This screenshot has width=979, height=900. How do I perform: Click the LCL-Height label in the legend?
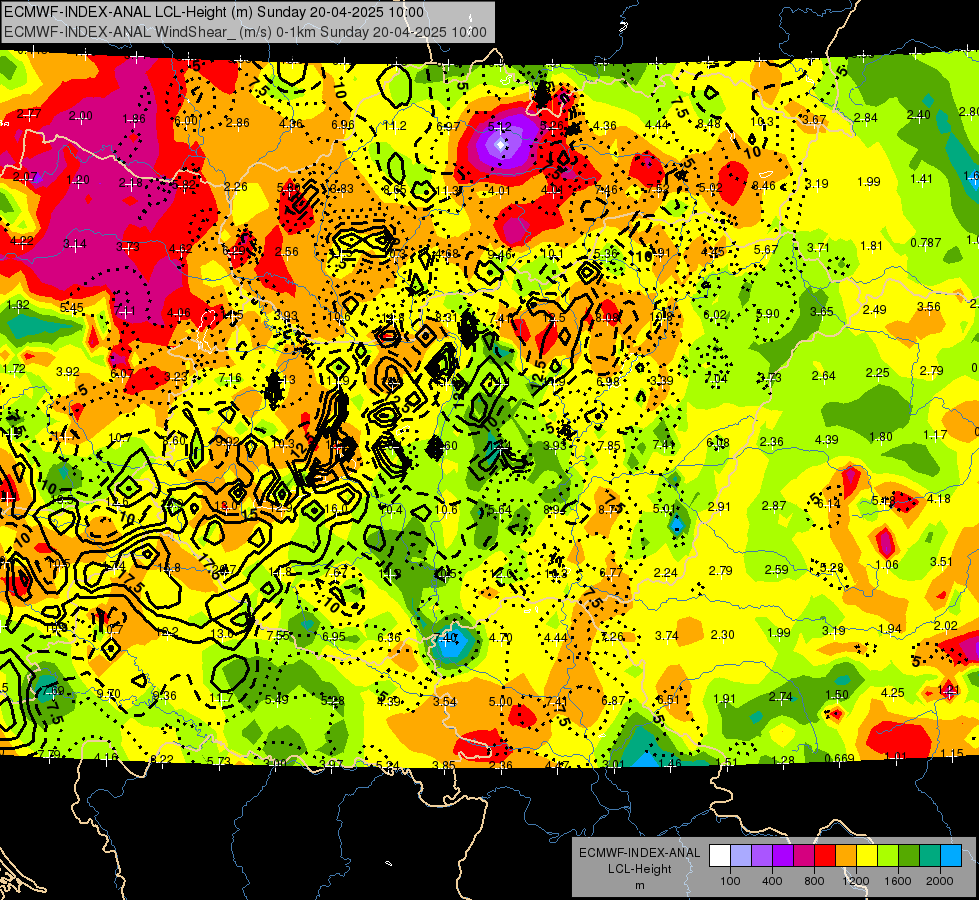coord(639,869)
